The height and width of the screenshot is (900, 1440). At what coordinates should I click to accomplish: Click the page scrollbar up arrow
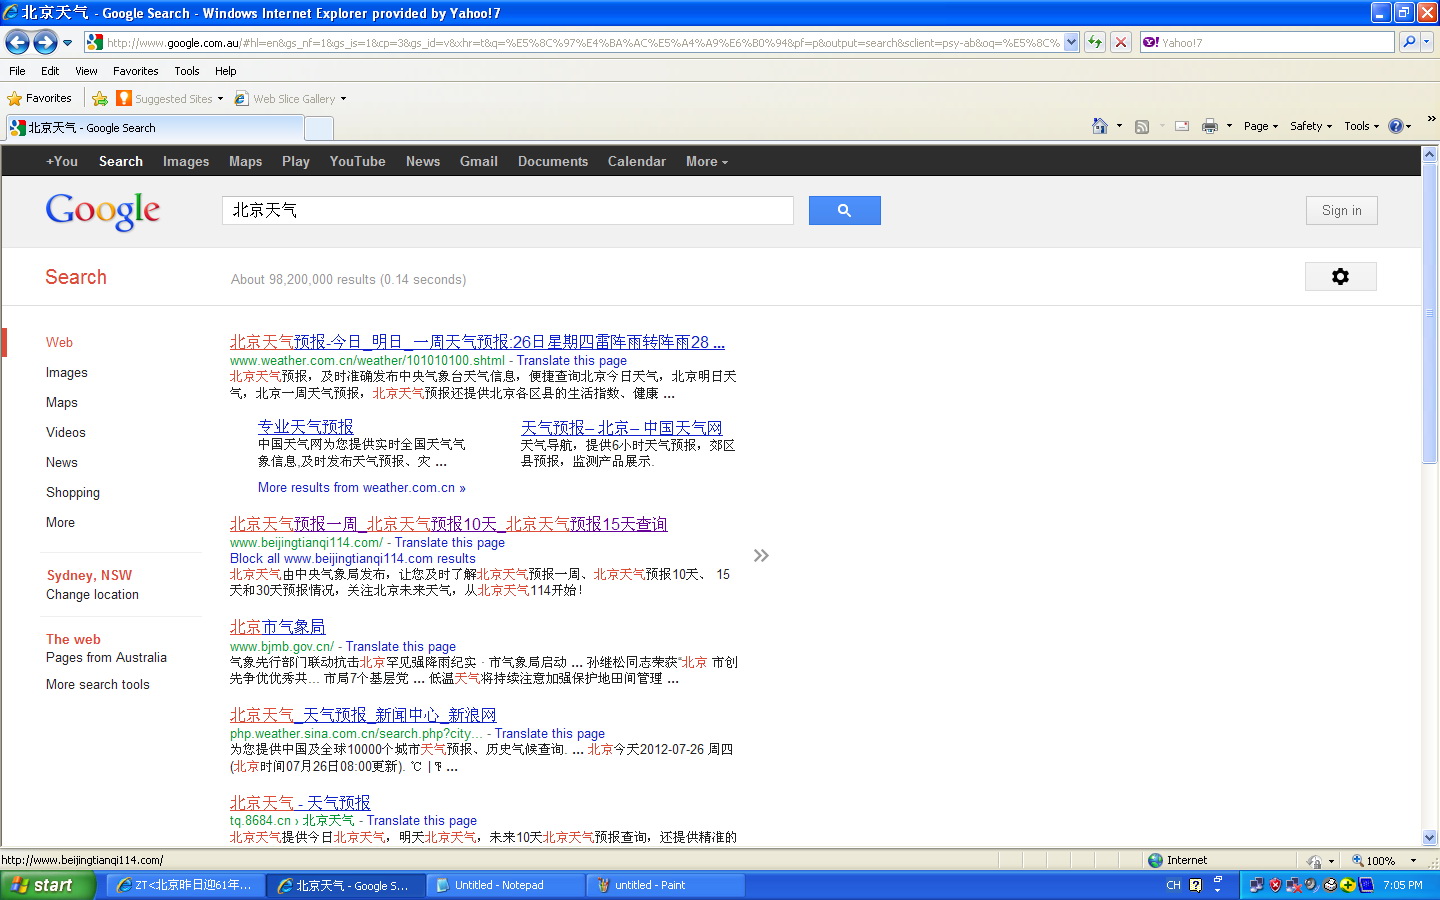(1429, 155)
